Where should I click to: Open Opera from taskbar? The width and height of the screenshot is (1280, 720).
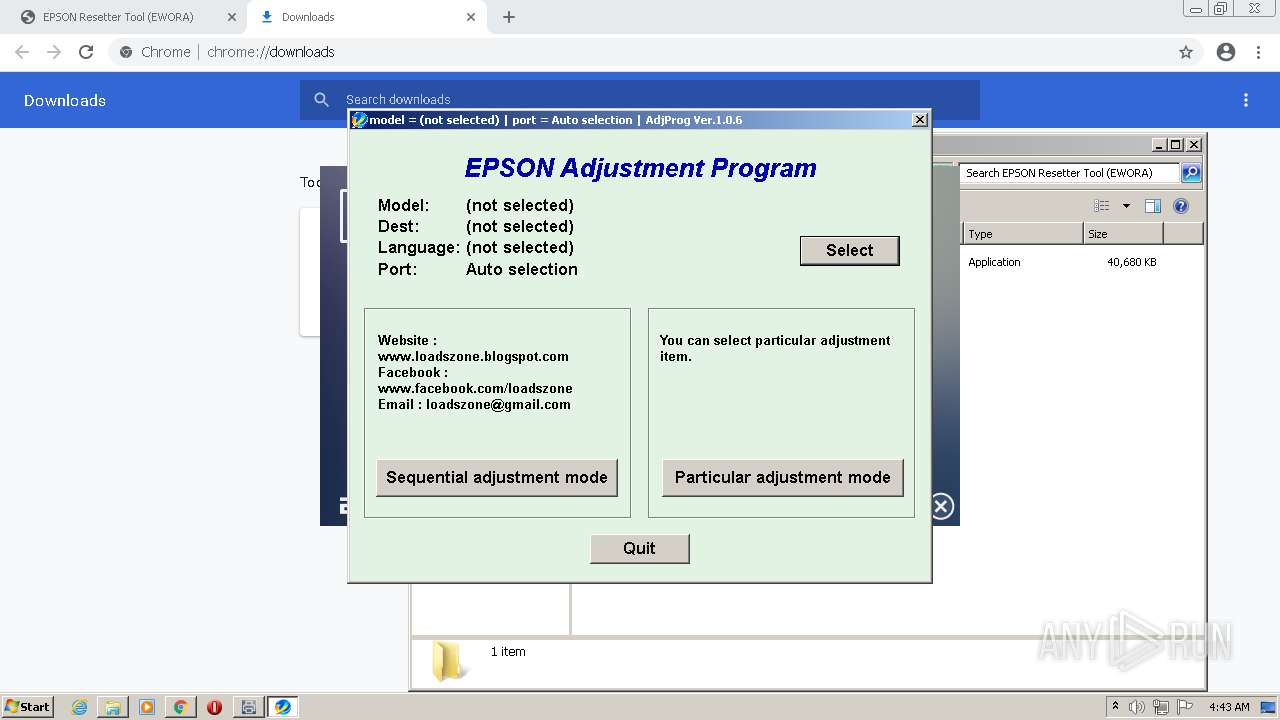coord(214,707)
